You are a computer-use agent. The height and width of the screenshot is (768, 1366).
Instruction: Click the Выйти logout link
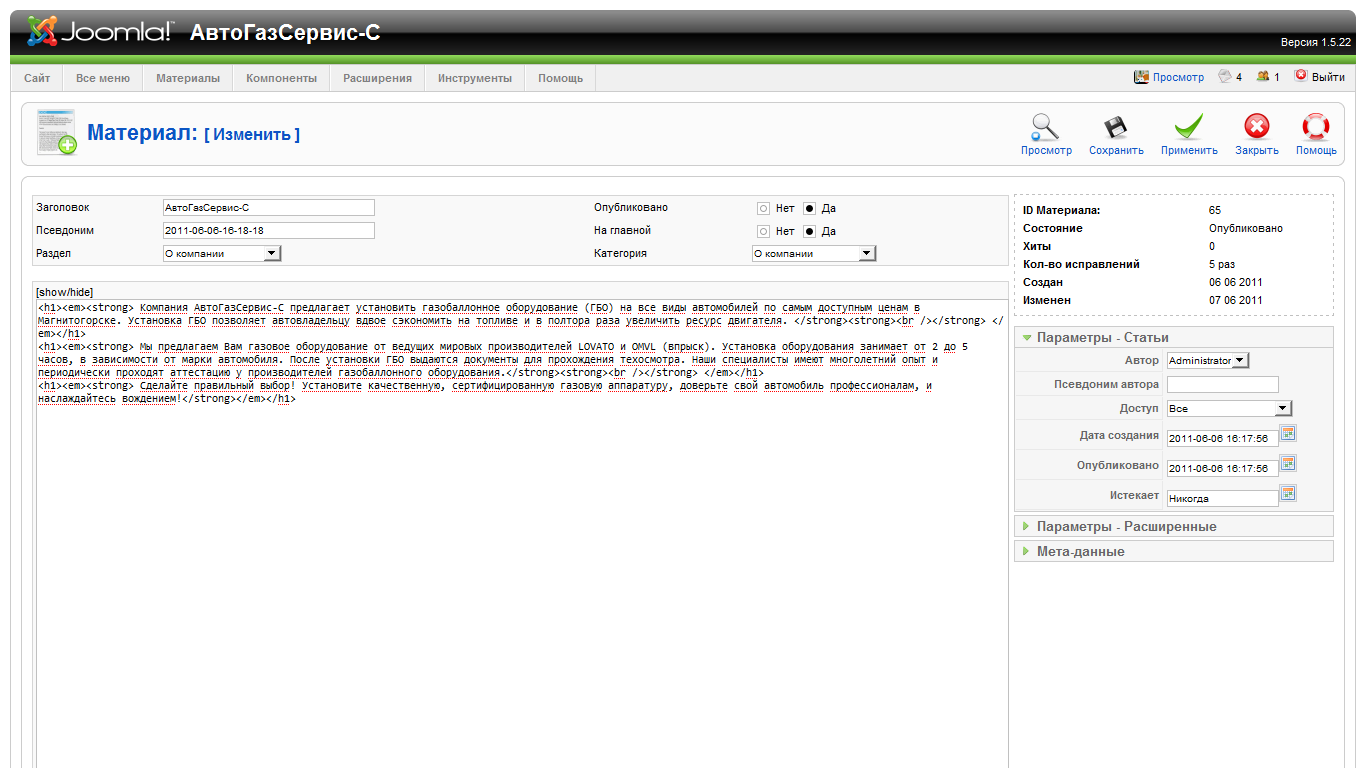point(1328,77)
